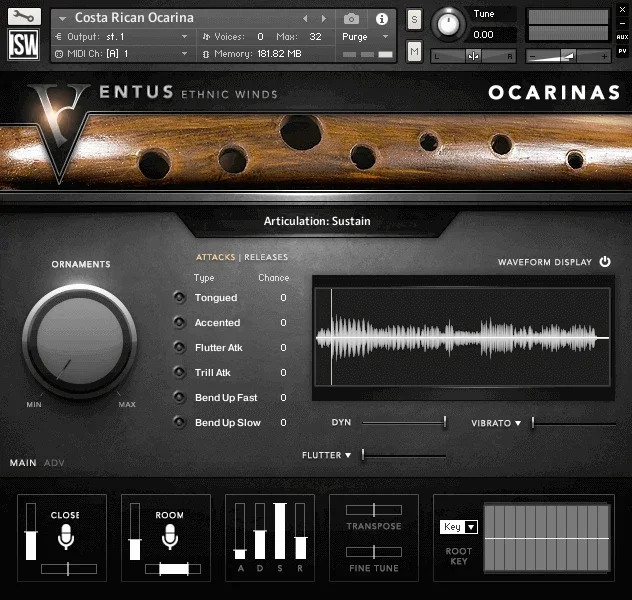The image size is (632, 600).
Task: Click the Vibrato amount slider
Action: (574, 423)
